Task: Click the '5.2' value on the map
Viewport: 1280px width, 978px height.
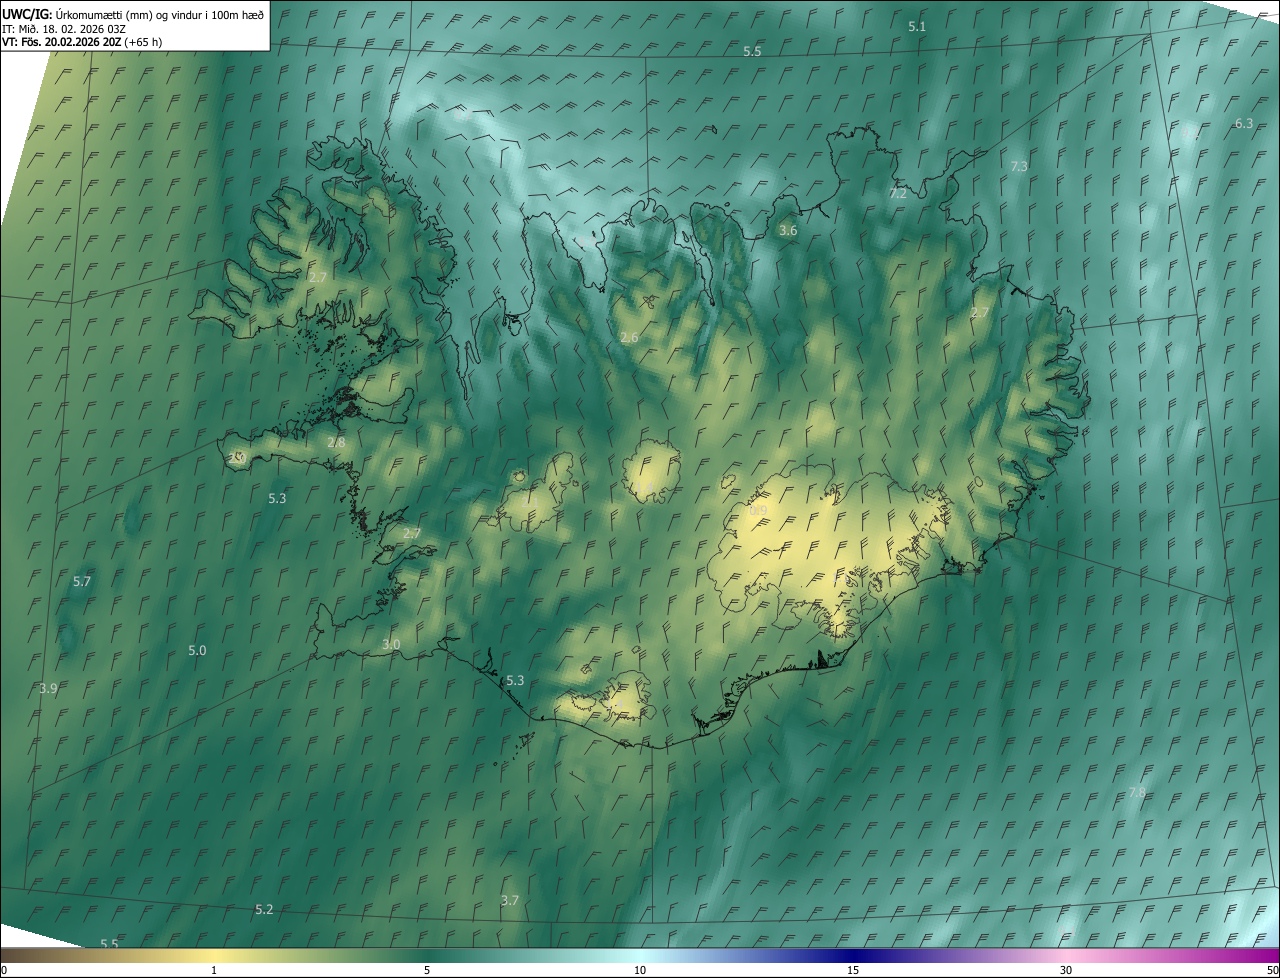Action: pyautogui.click(x=264, y=909)
